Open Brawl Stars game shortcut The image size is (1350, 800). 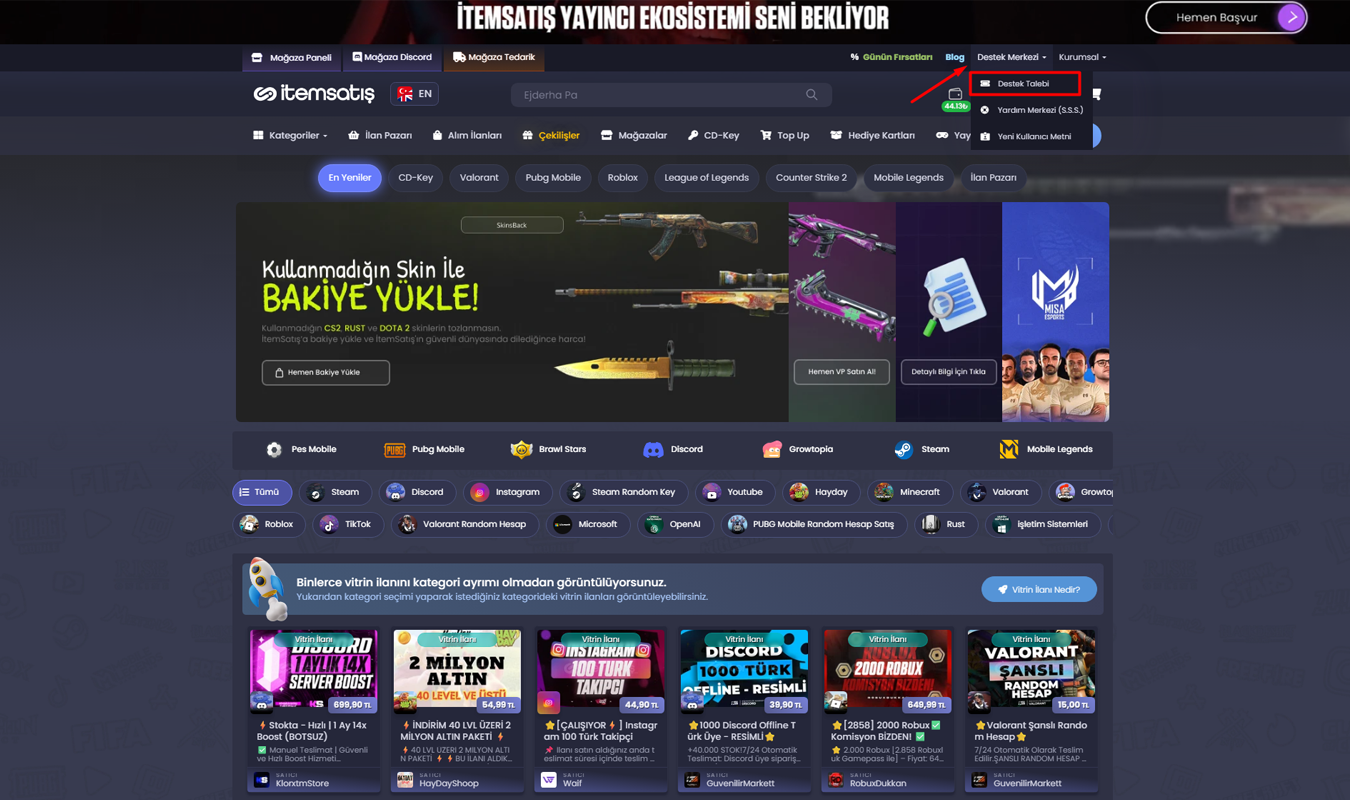[x=548, y=450]
